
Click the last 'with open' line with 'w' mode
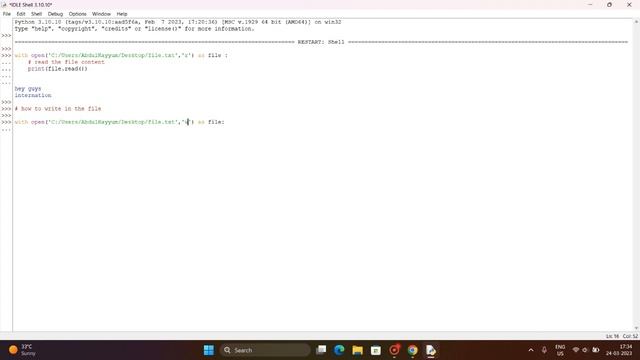point(119,122)
